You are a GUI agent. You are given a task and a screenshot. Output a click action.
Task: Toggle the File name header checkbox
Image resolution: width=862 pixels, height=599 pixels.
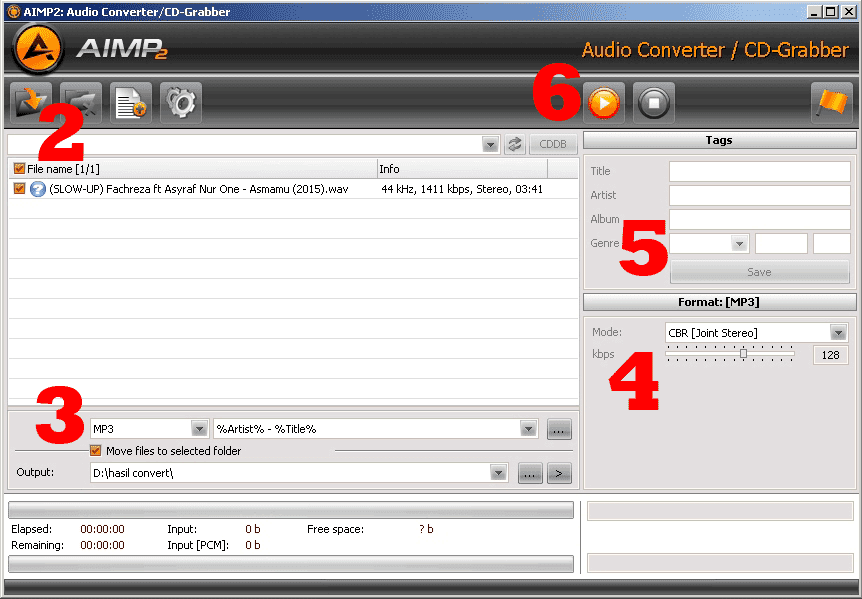click(19, 169)
